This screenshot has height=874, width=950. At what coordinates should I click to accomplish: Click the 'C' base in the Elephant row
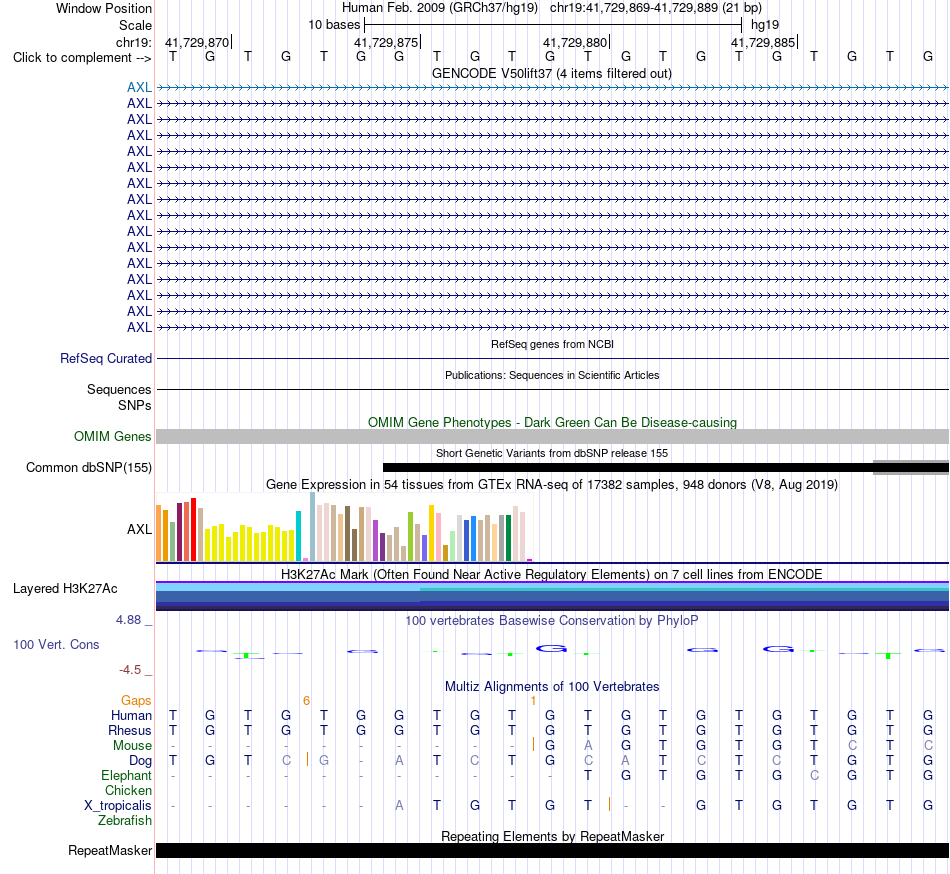814,775
